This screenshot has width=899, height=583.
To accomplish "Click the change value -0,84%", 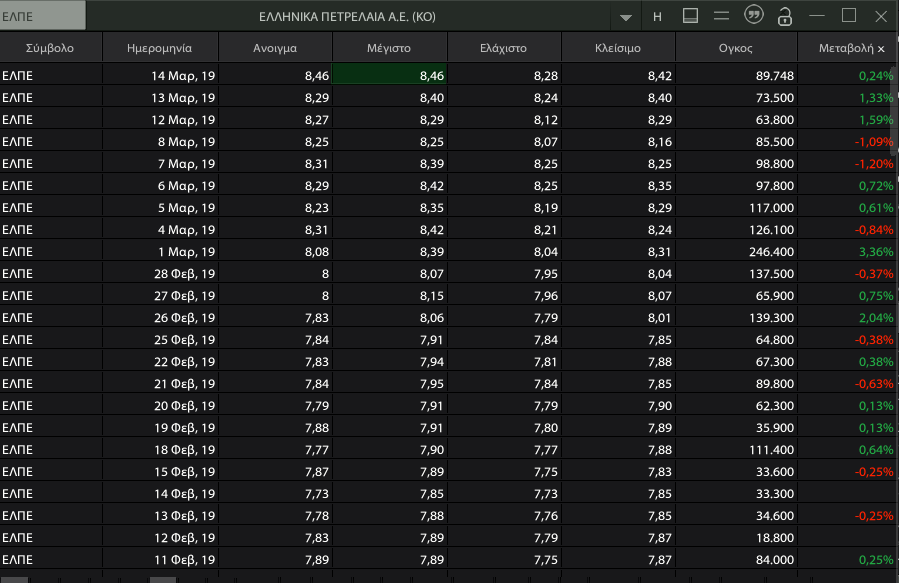I will [874, 230].
